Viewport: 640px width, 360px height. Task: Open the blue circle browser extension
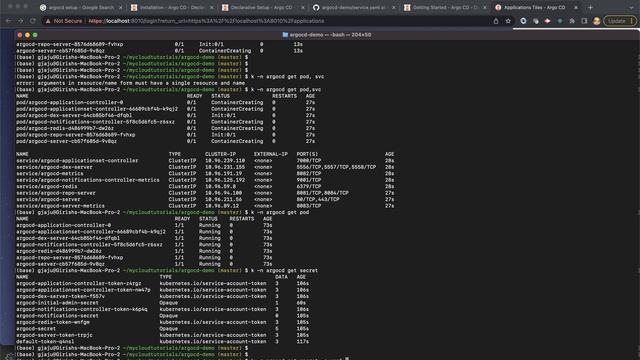[523, 21]
